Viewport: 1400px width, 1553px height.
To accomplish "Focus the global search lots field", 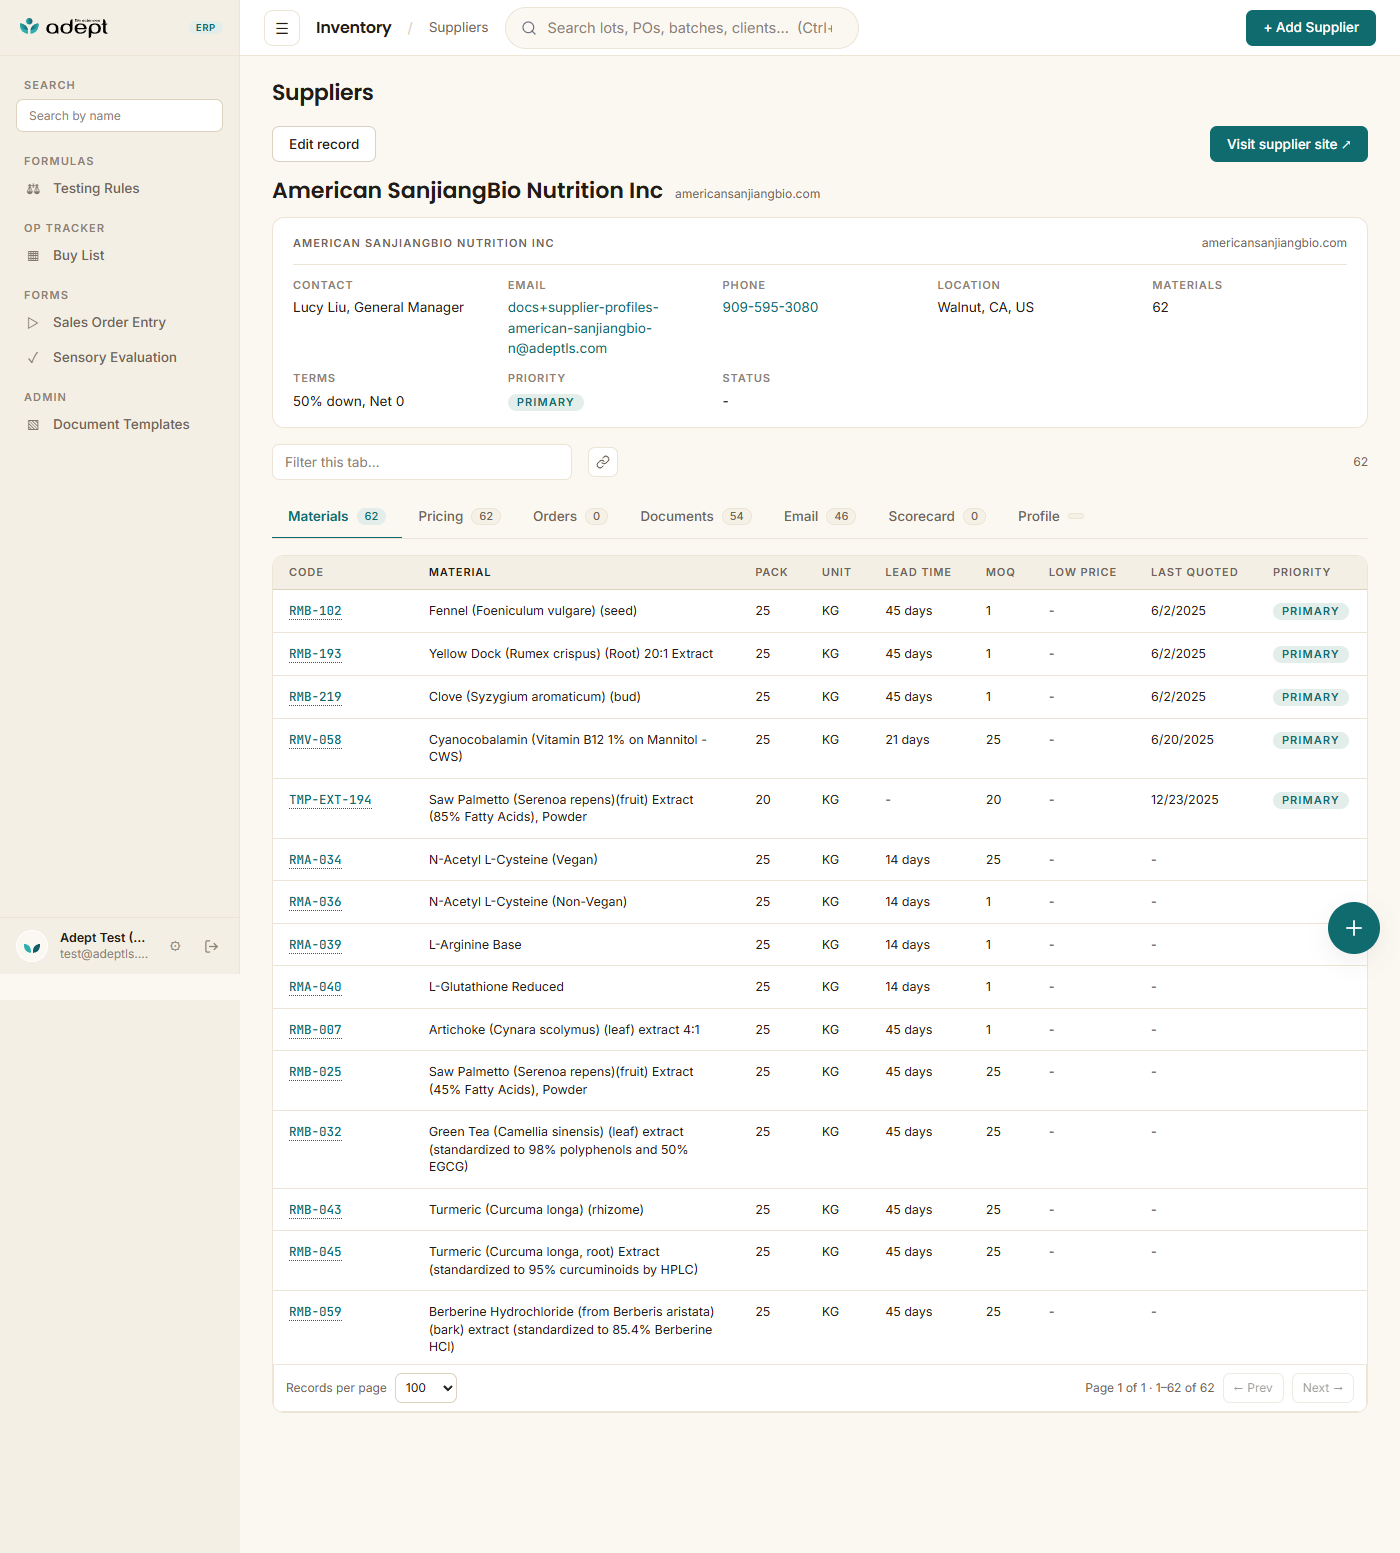I will [x=682, y=28].
